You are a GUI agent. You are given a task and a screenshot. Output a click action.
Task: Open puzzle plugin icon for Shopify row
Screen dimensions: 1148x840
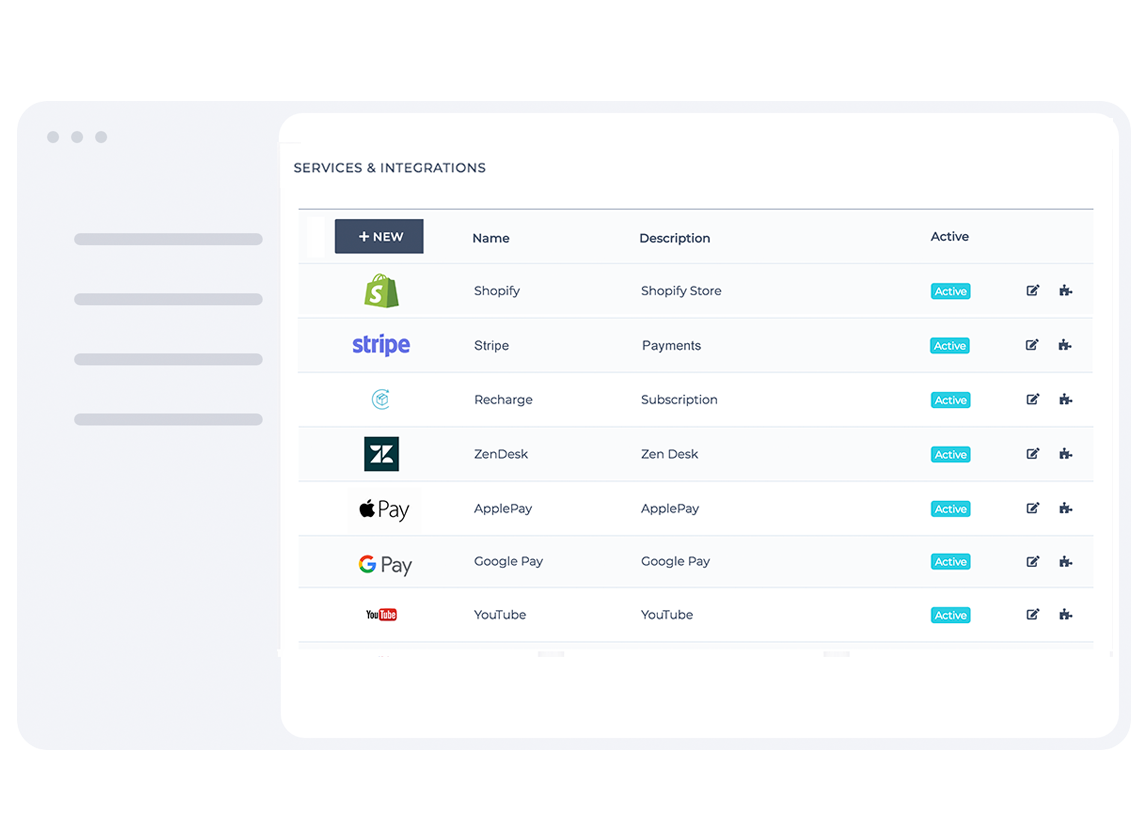coord(1065,291)
